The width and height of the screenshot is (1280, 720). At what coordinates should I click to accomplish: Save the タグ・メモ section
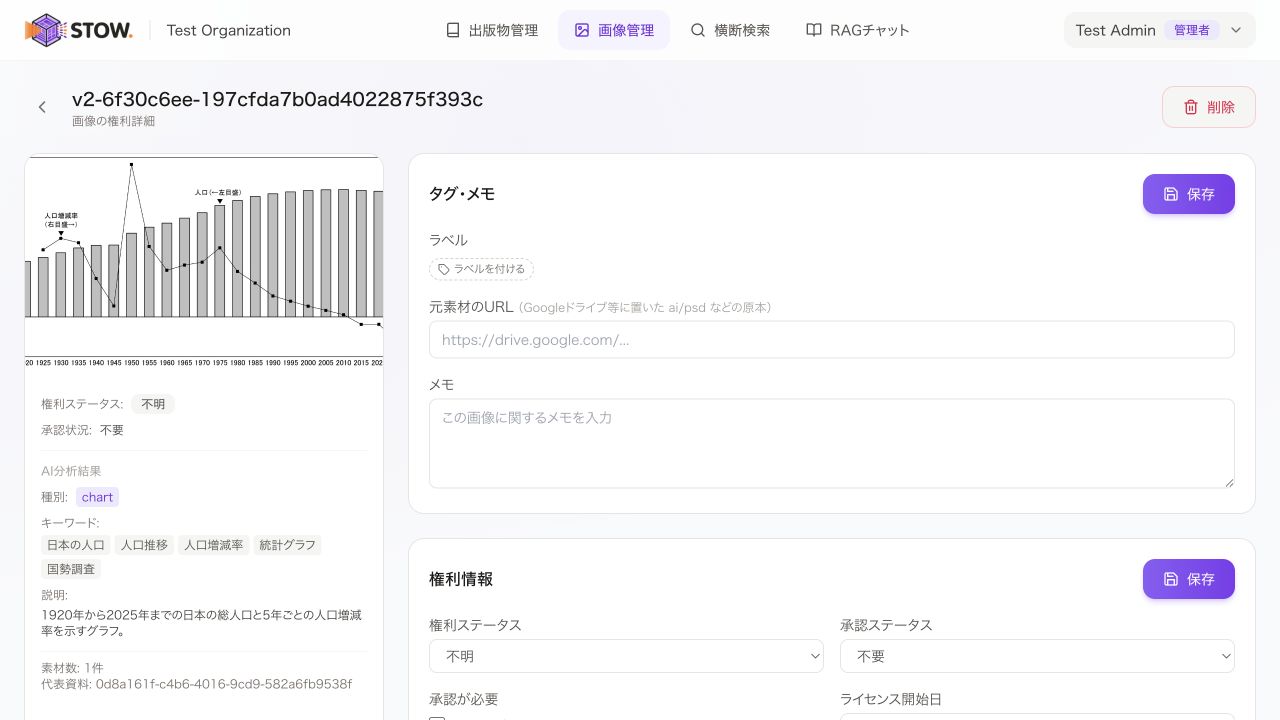pos(1188,194)
